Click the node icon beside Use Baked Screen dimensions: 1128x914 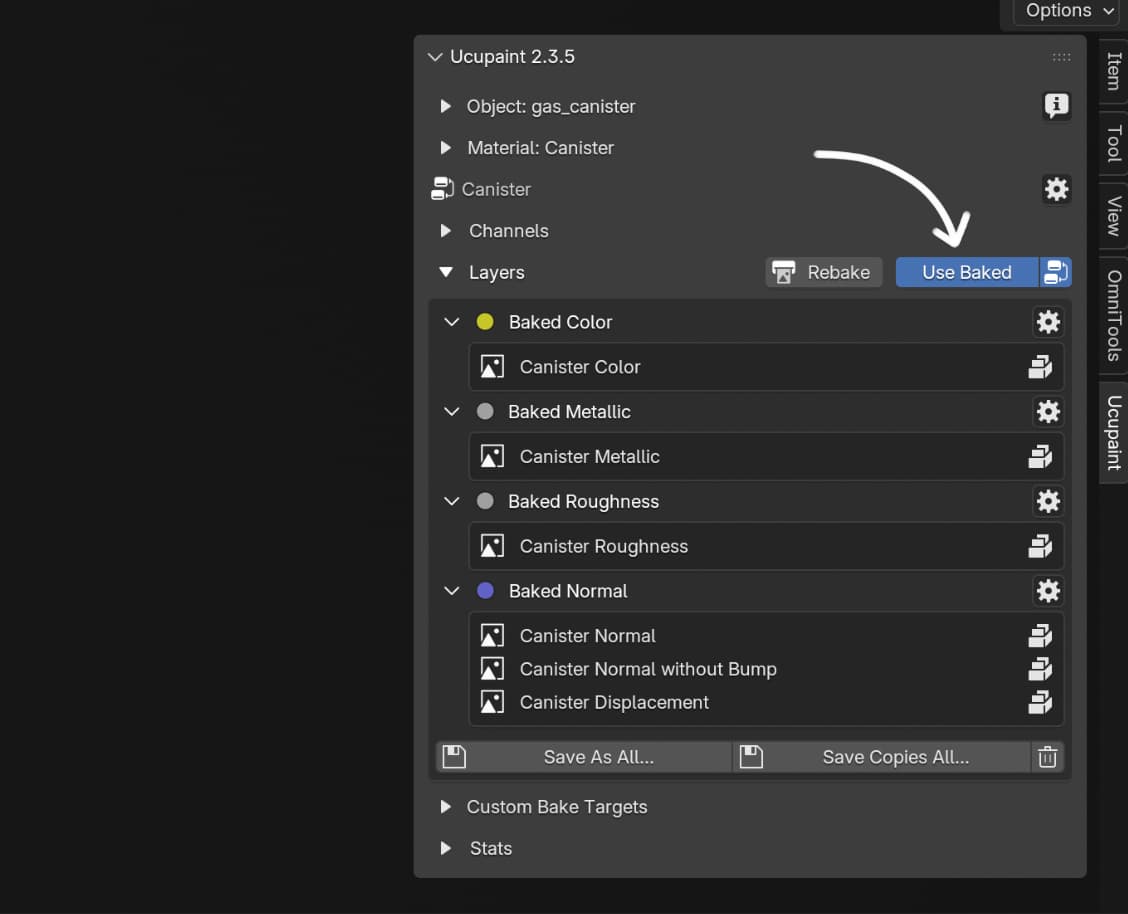coord(1055,273)
